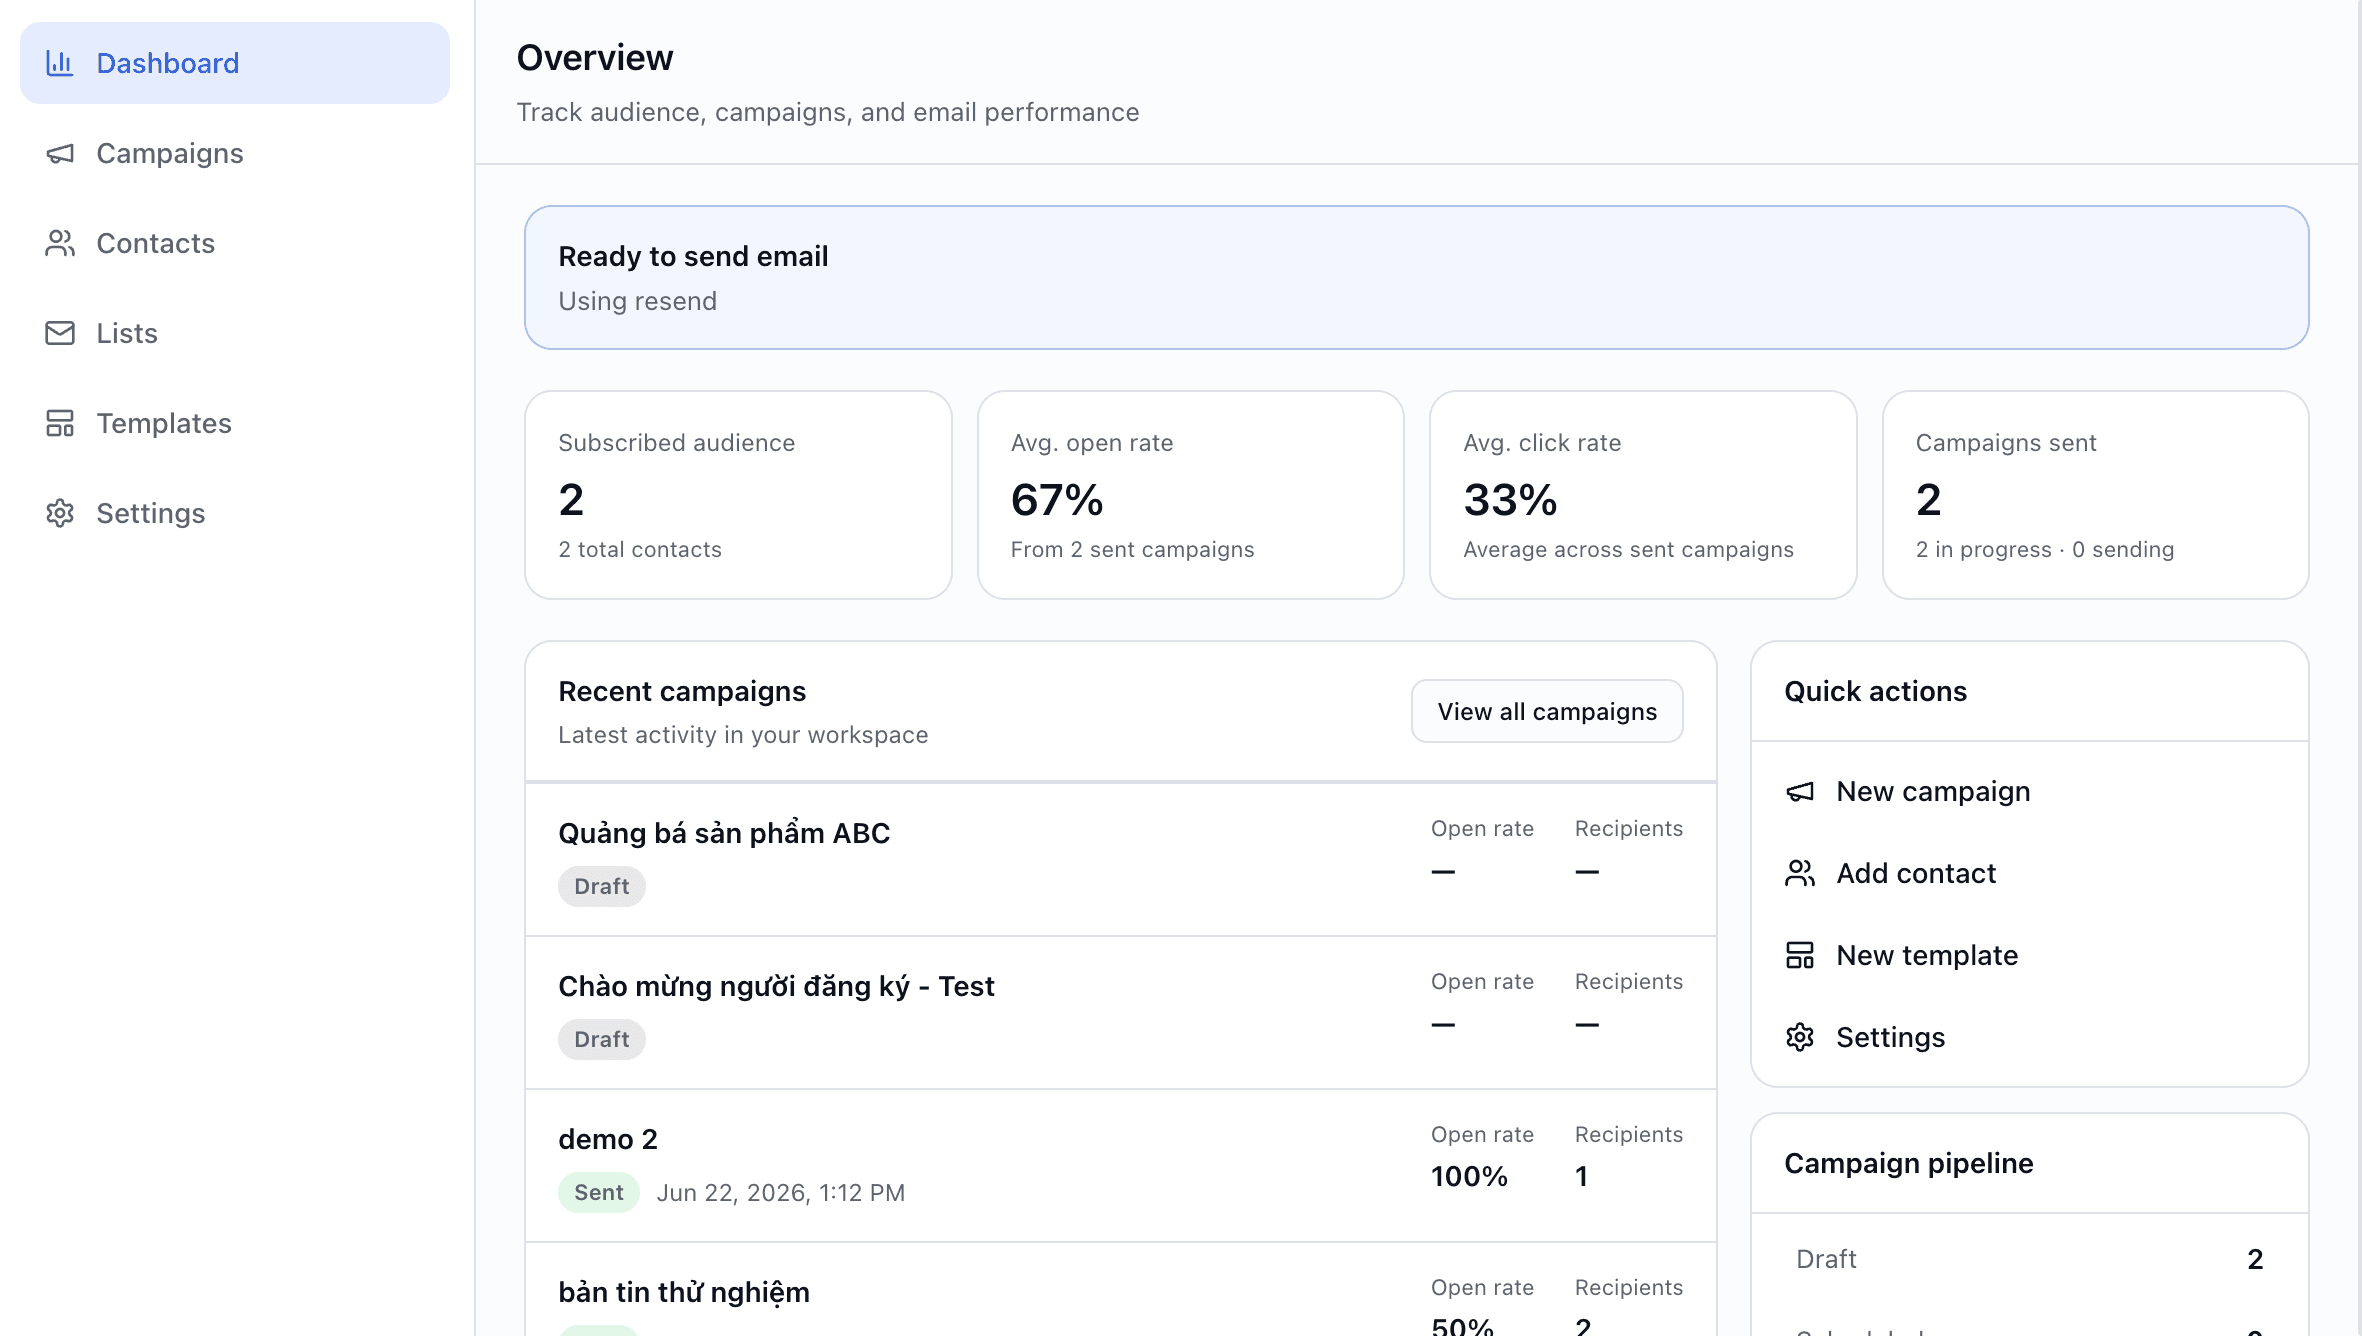
Task: Open the demo 2 campaign
Action: click(1121, 1166)
